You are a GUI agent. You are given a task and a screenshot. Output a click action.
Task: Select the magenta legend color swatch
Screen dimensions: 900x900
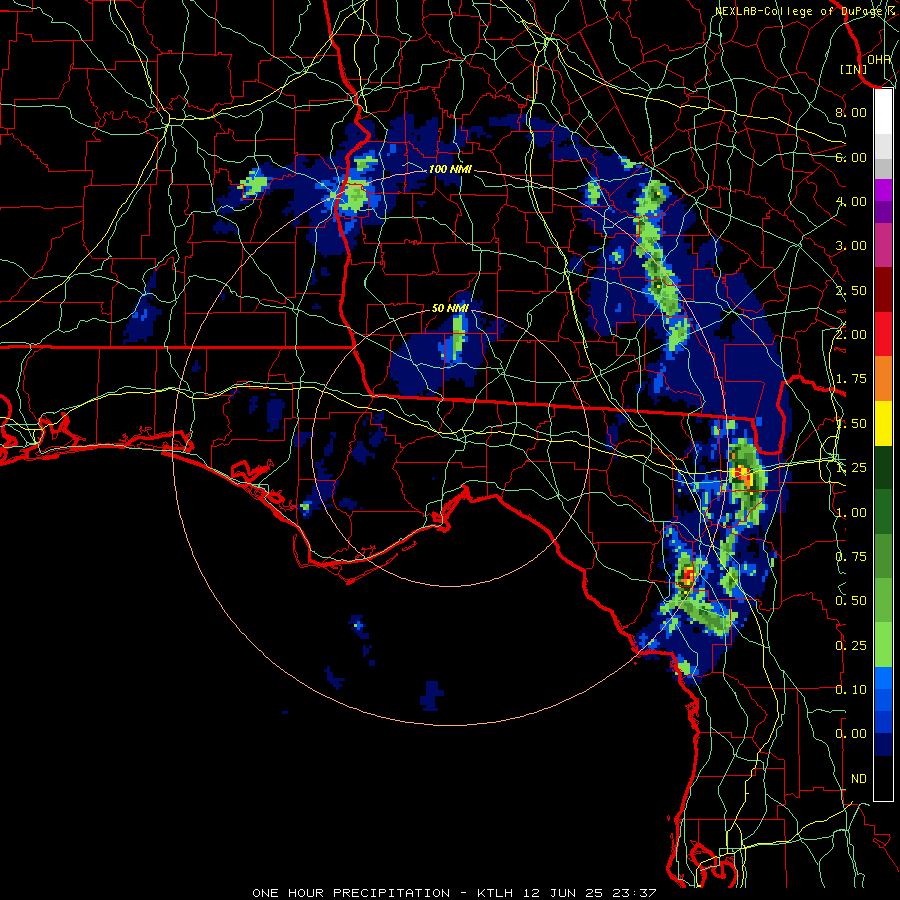(883, 190)
